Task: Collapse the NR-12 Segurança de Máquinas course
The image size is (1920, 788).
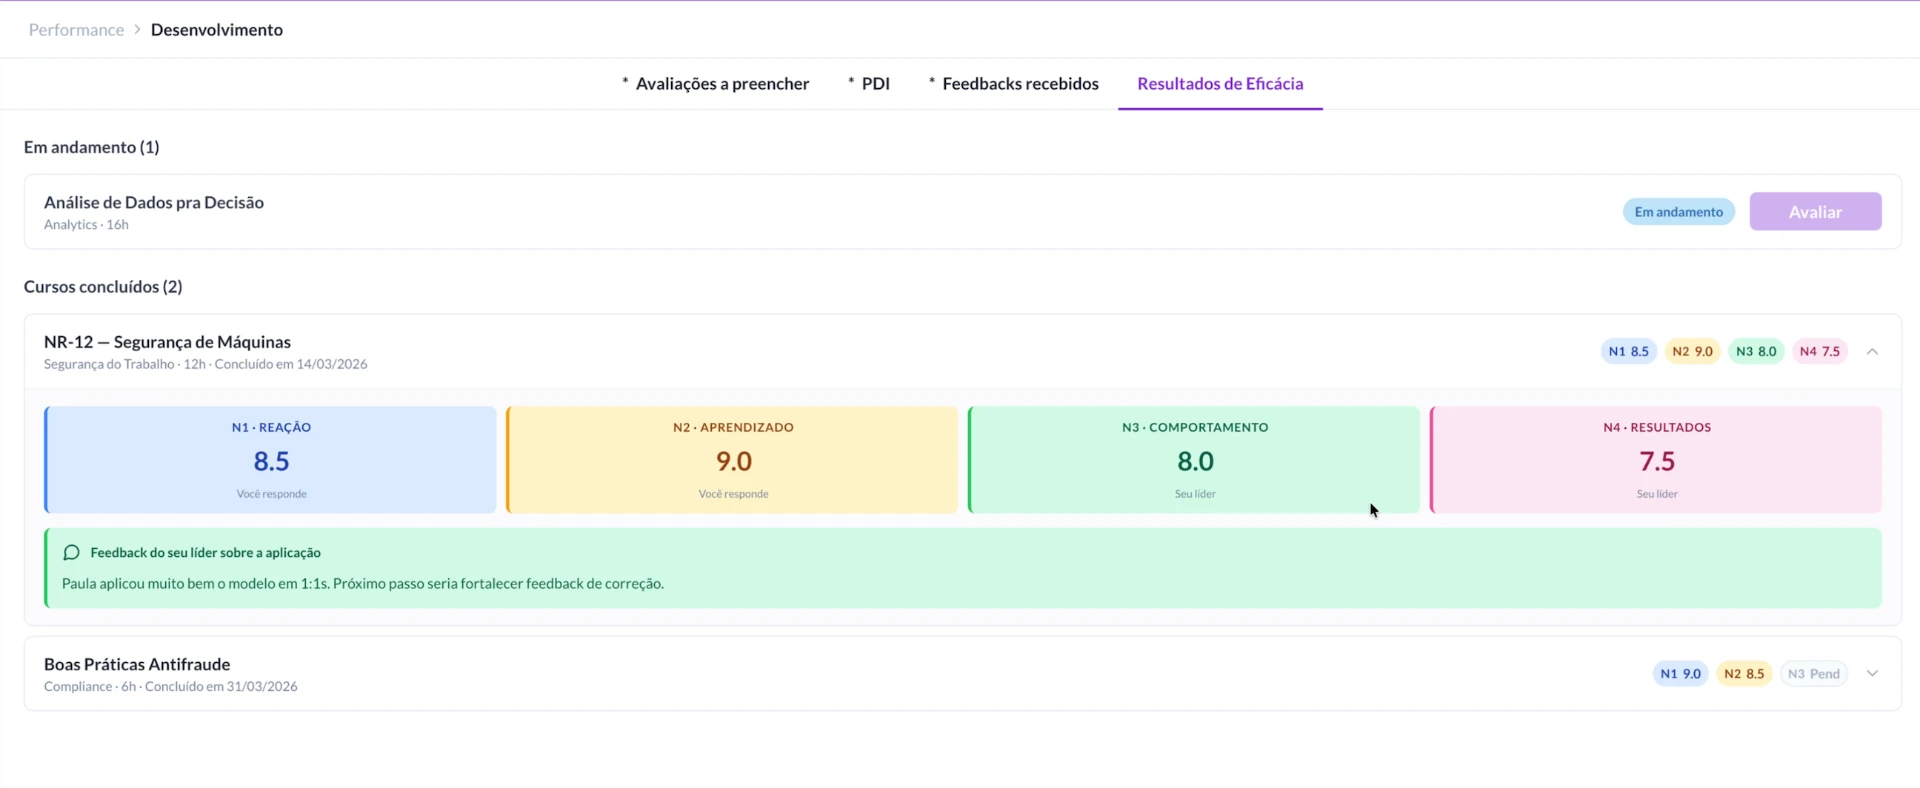Action: coord(1872,351)
